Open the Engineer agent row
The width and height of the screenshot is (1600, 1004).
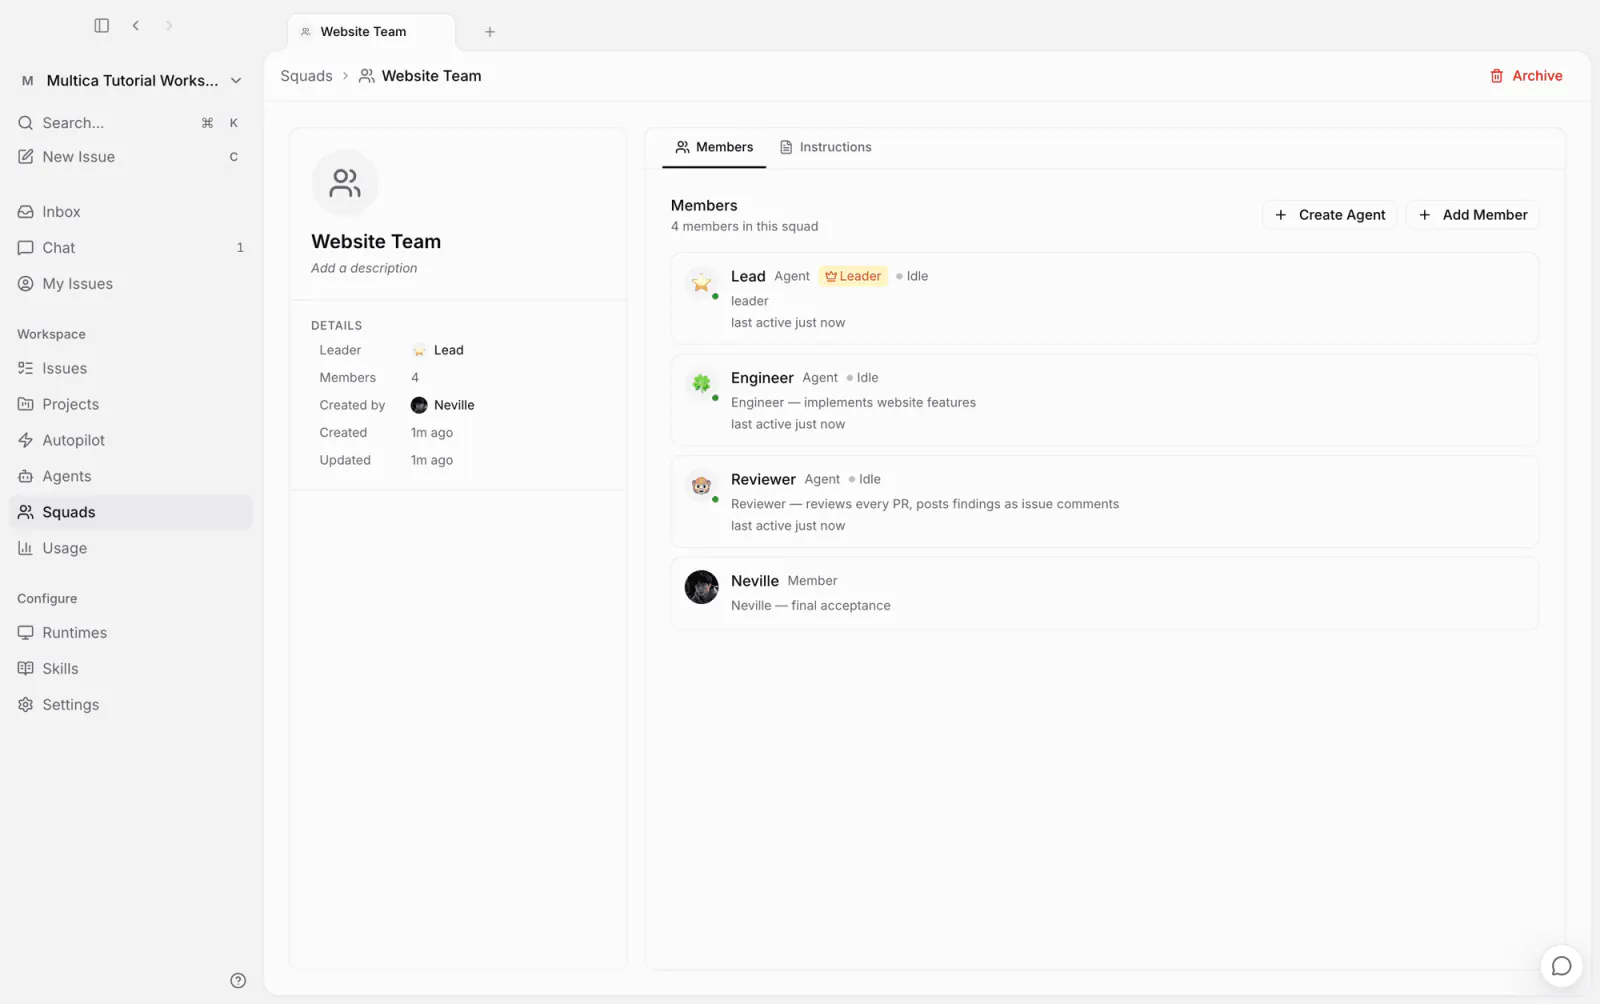coord(1105,400)
